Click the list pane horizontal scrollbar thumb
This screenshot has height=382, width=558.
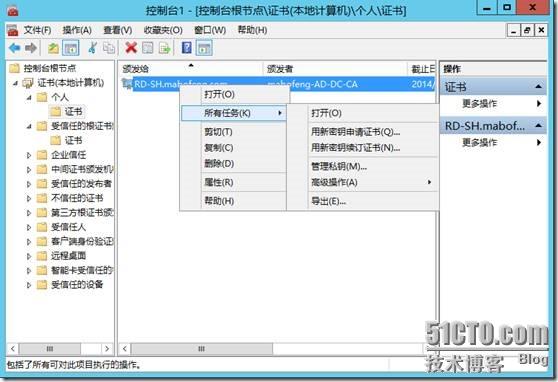202,349
